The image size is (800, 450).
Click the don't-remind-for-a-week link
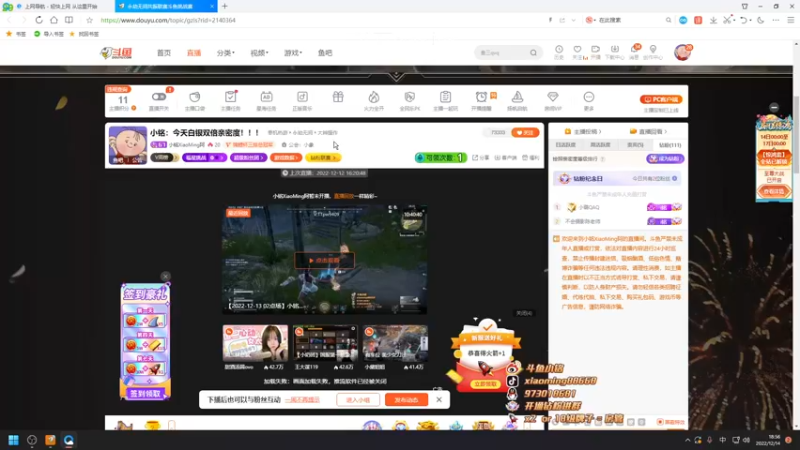click(x=303, y=400)
